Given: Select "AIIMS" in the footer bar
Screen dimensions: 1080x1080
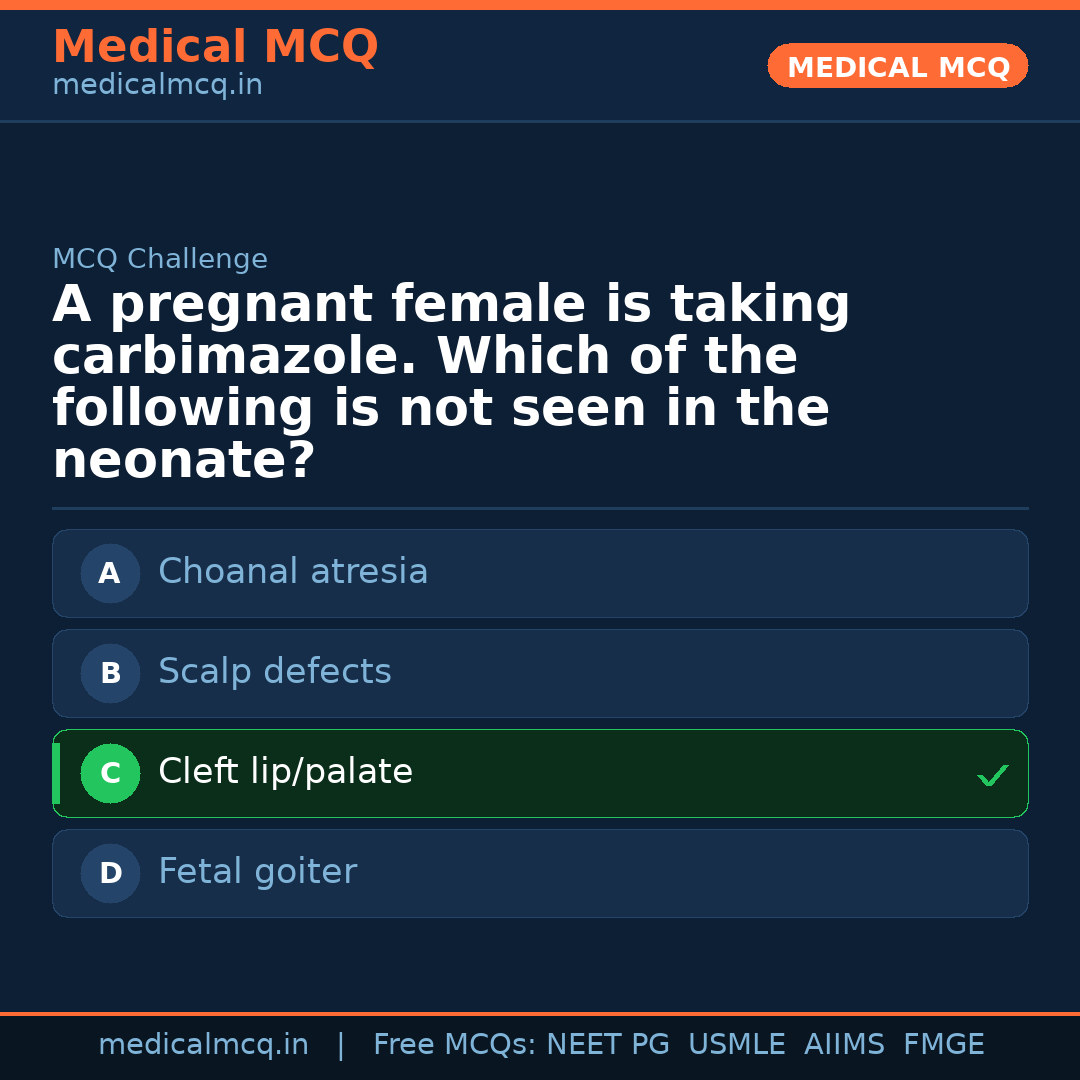Looking at the screenshot, I should [844, 1045].
